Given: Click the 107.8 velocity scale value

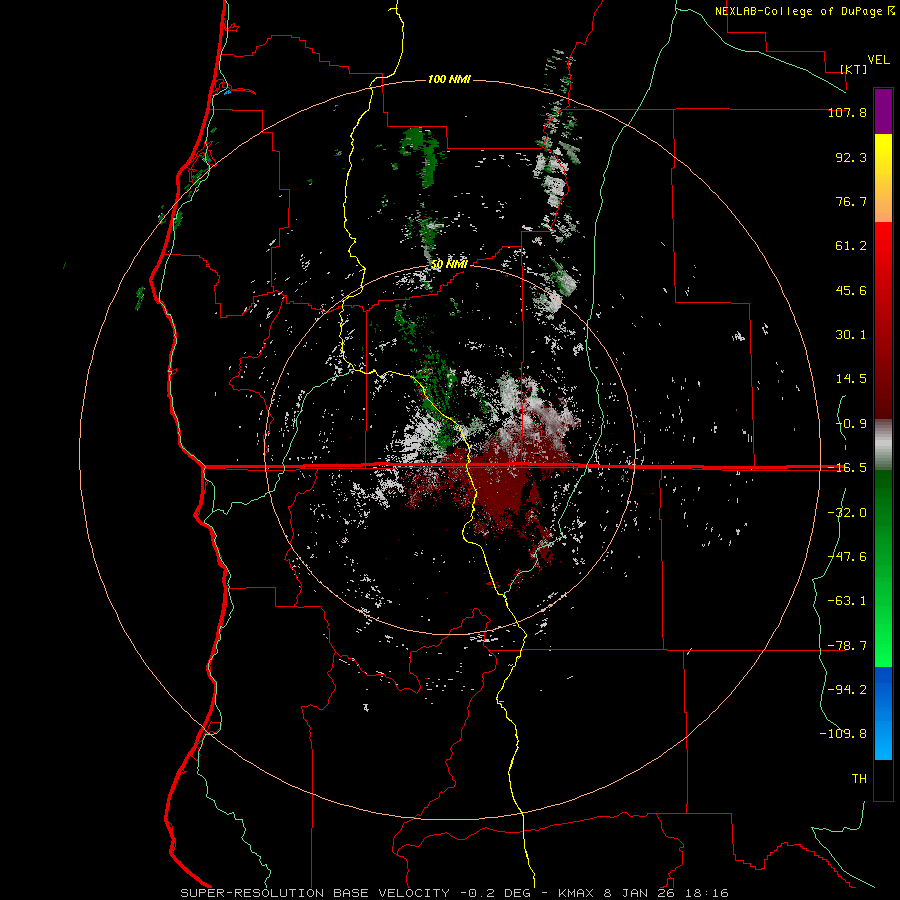Looking at the screenshot, I should tap(847, 112).
